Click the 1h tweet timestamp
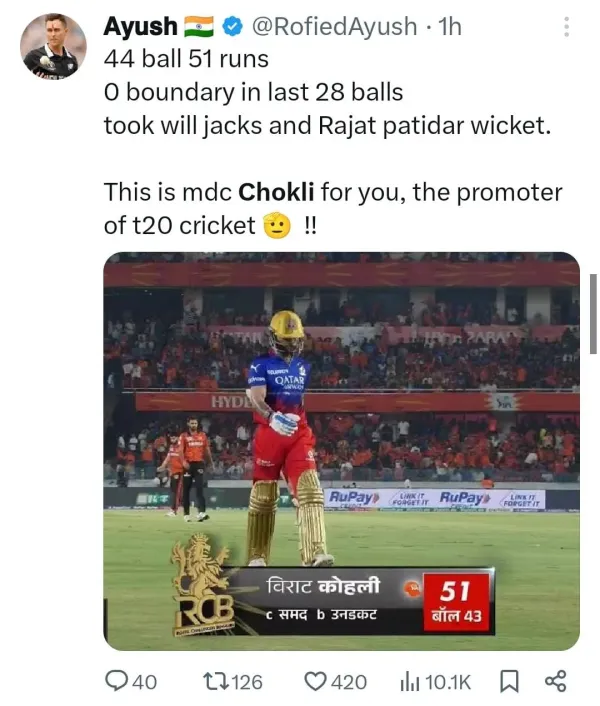The width and height of the screenshot is (600, 706). (450, 27)
